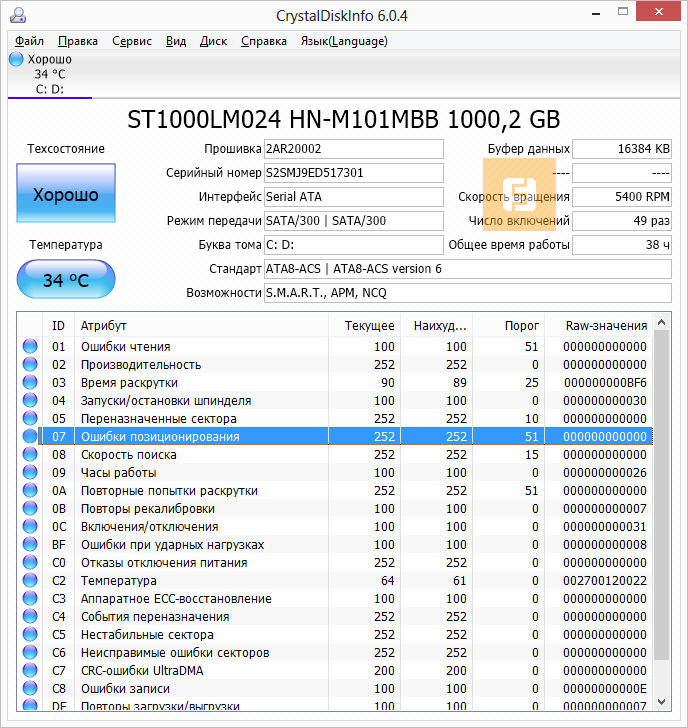Click status orb of Запуски/остановки шпинделя row

pyautogui.click(x=30, y=400)
